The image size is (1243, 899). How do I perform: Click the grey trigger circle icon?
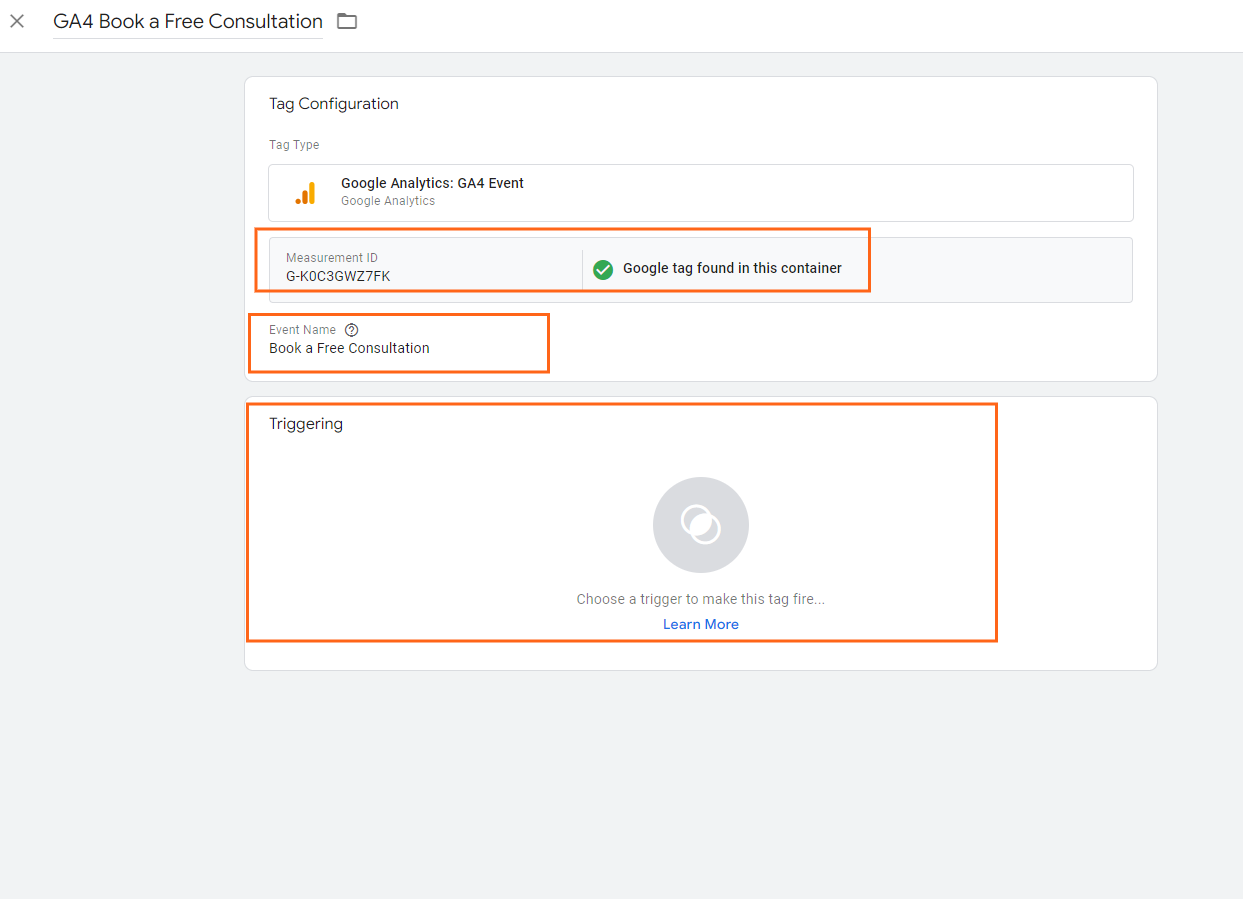701,525
